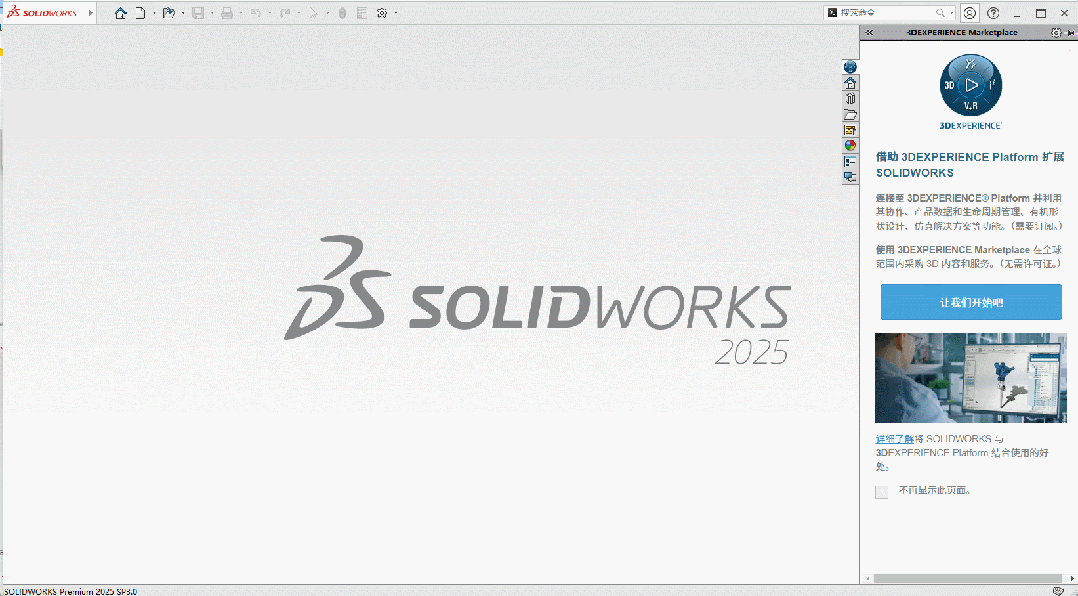
Task: Open the search type dropdown arrow
Action: pyautogui.click(x=952, y=12)
